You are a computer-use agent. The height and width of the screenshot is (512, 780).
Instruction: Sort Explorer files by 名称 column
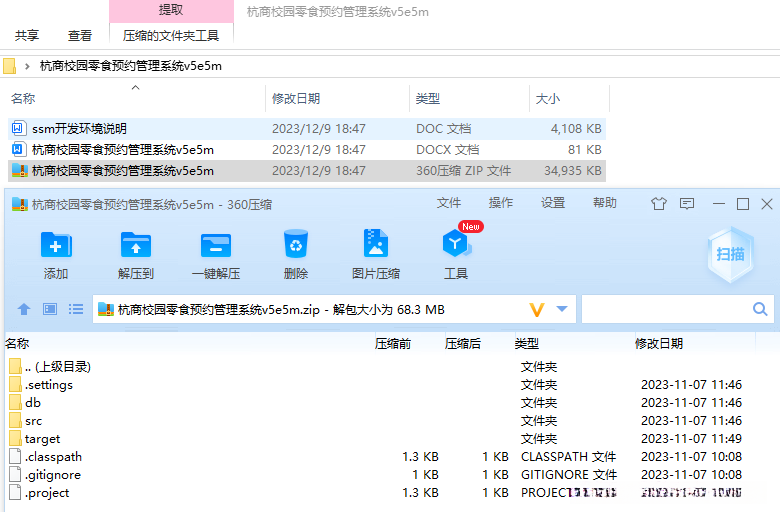tap(135, 99)
